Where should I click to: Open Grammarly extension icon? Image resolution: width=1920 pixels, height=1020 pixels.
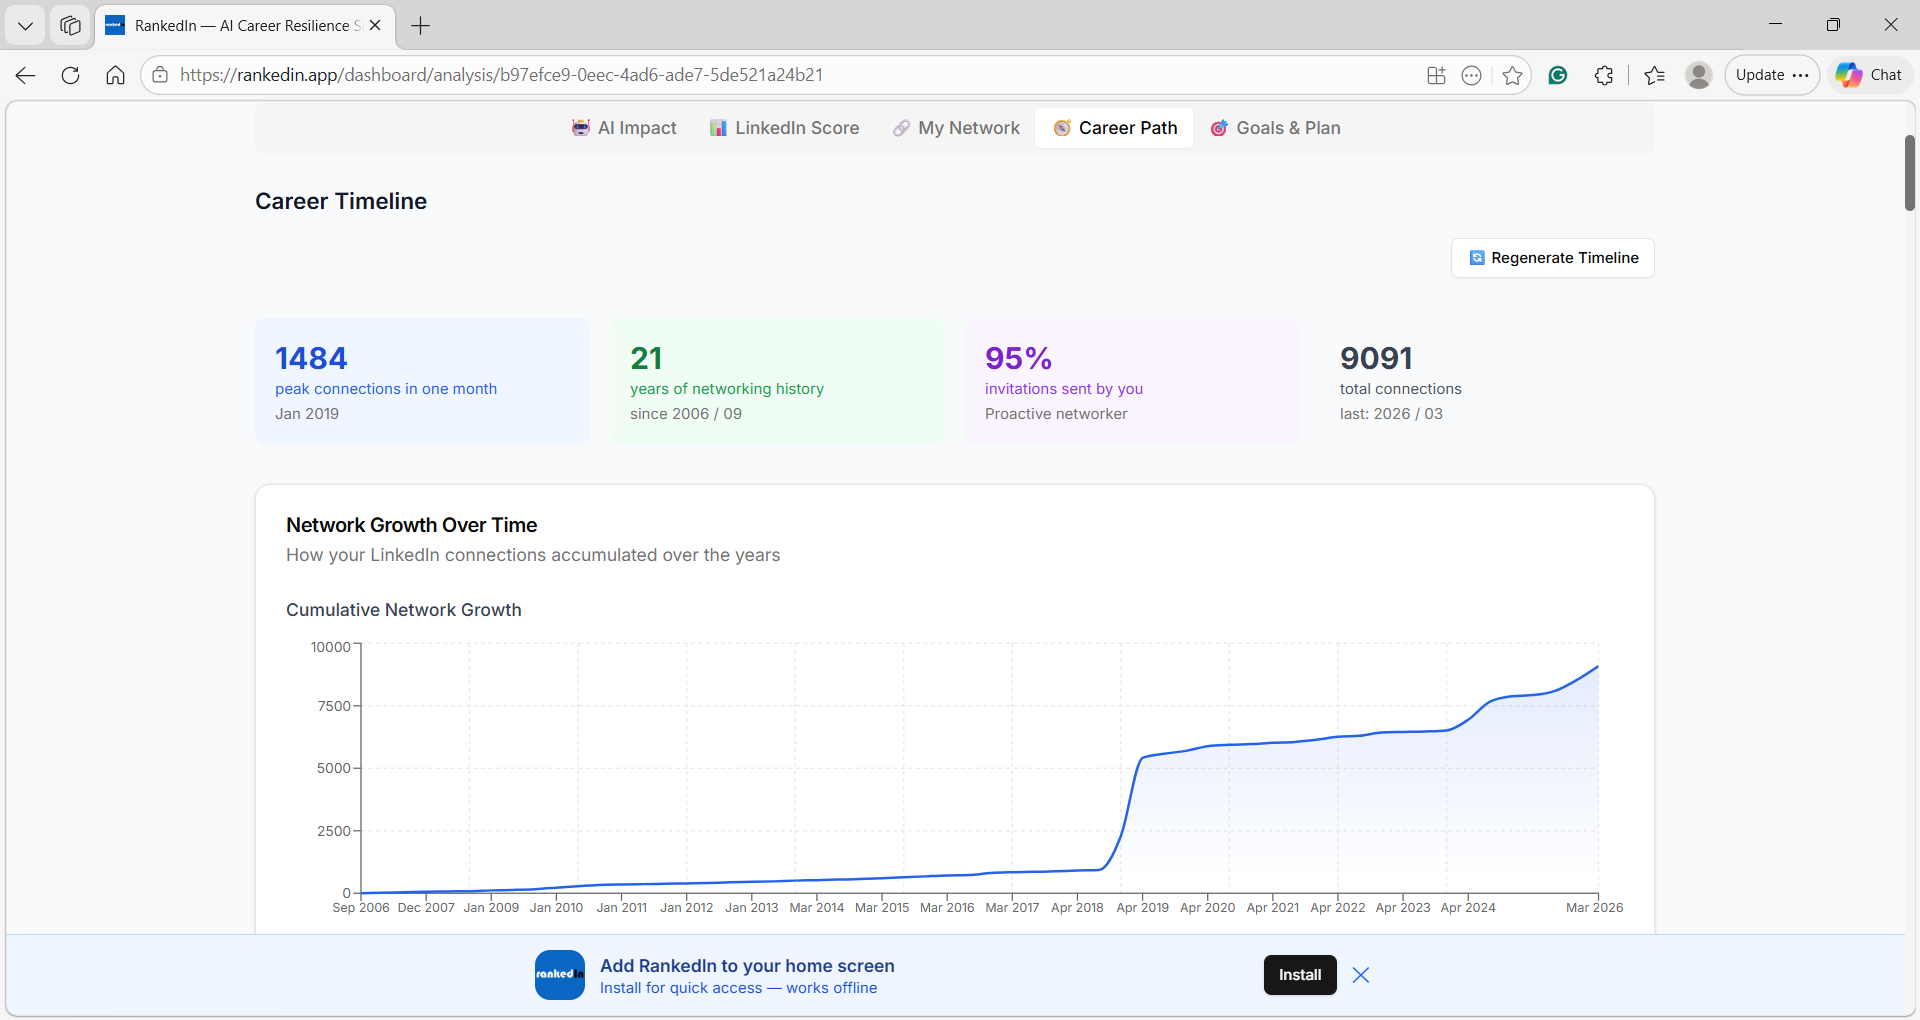tap(1557, 75)
